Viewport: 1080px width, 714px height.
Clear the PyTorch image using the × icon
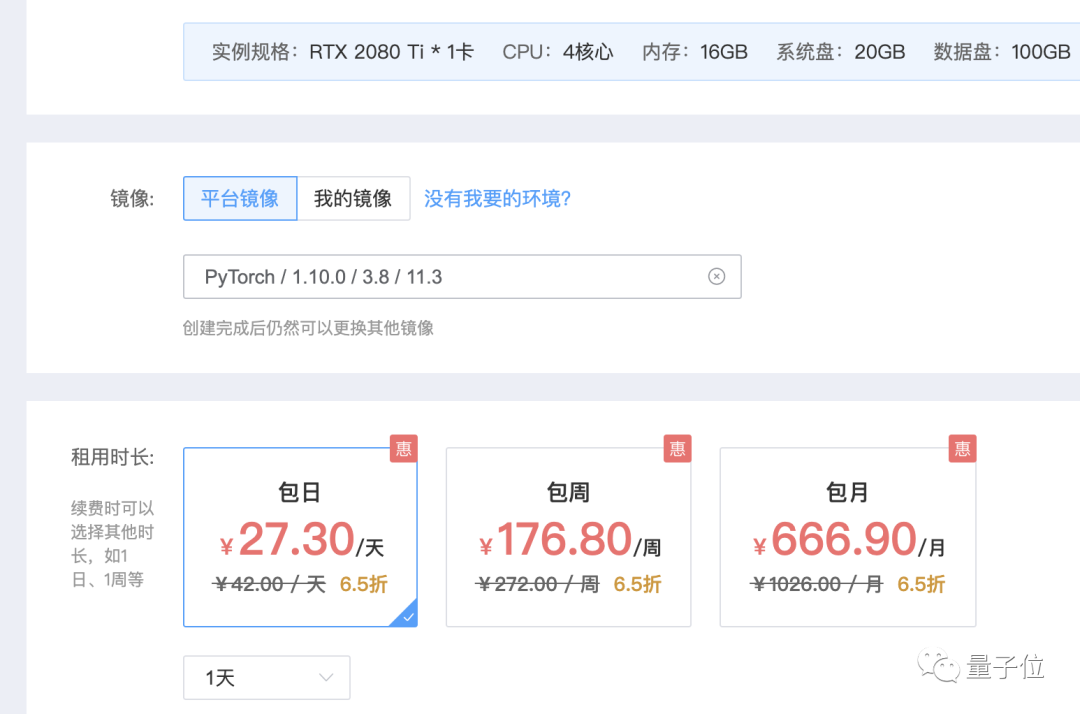pos(716,276)
